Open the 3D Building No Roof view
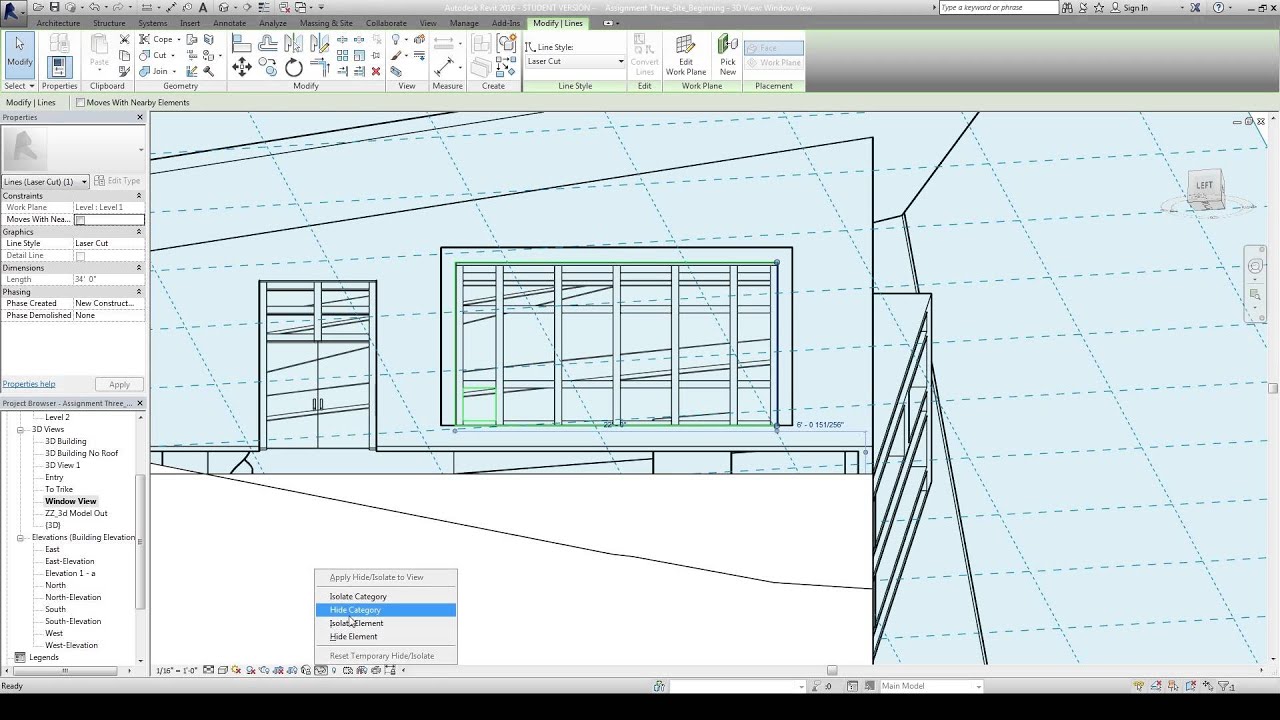The image size is (1280, 720). [81, 453]
